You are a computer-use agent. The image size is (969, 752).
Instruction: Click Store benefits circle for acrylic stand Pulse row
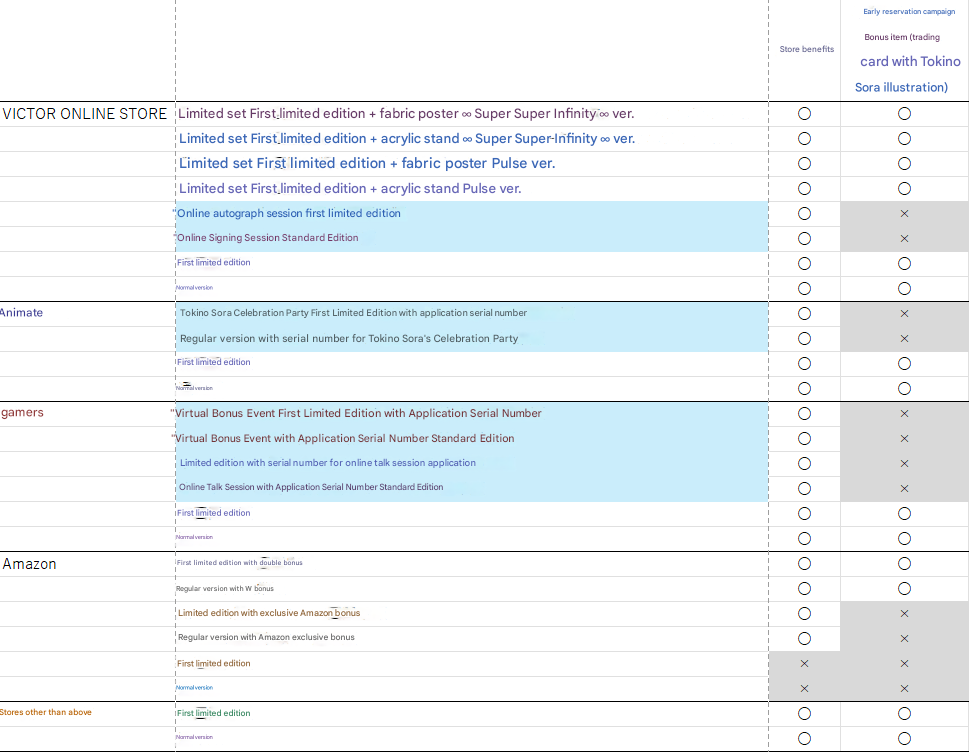point(804,188)
